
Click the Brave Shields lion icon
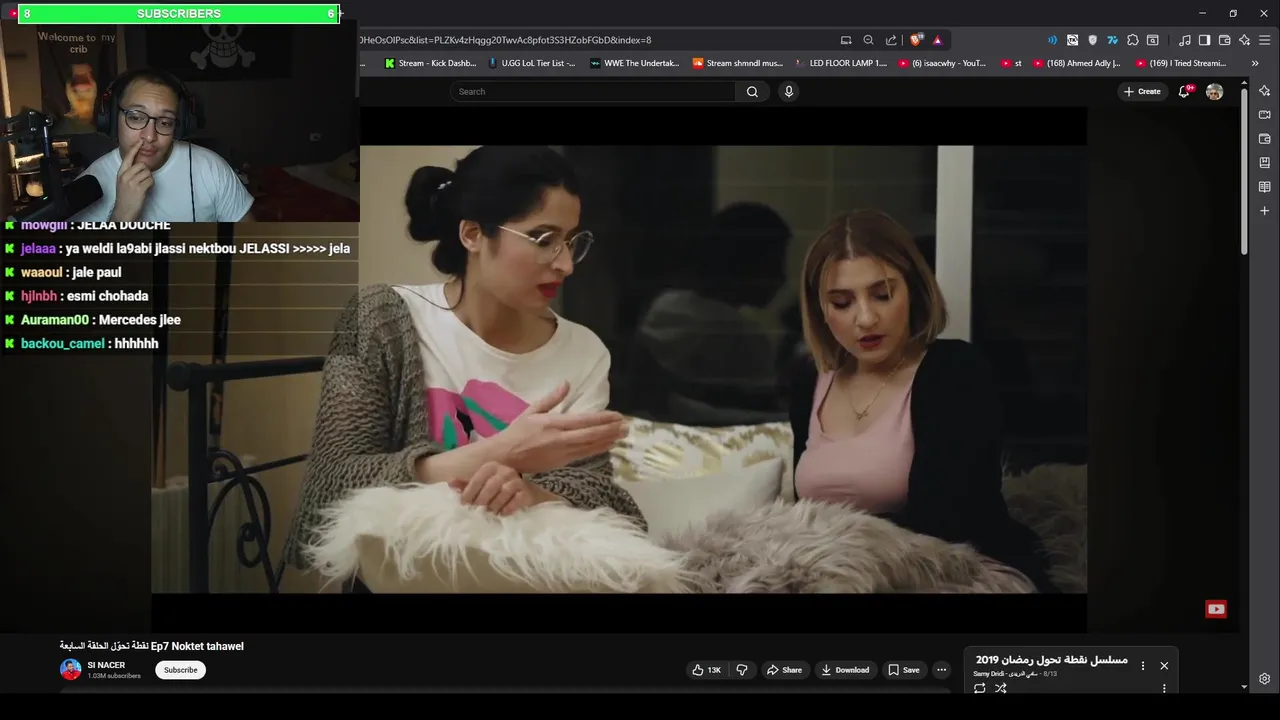pyautogui.click(x=915, y=40)
